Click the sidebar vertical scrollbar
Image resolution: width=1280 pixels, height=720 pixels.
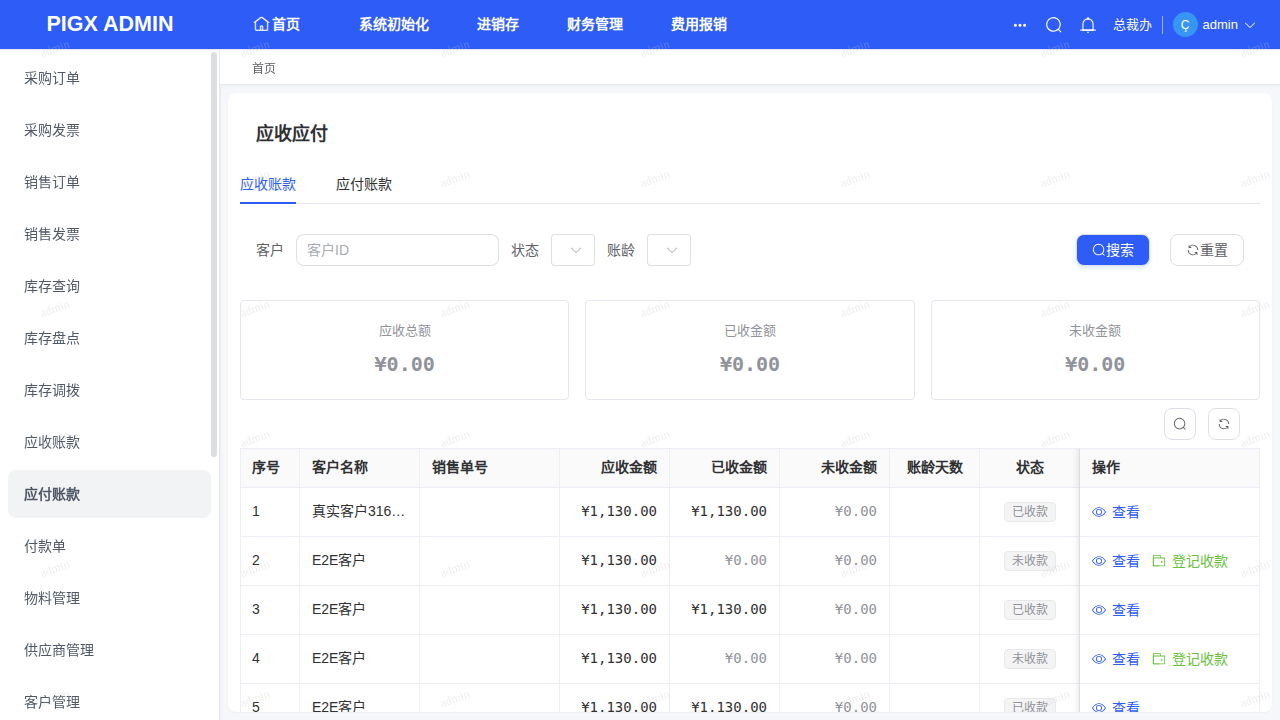point(214,255)
